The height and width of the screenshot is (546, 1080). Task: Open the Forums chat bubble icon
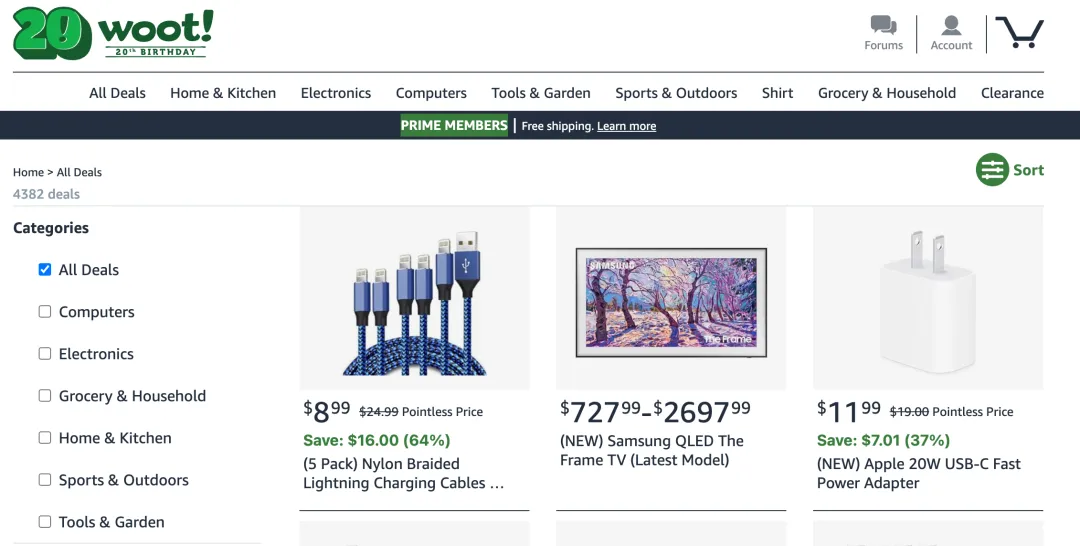pyautogui.click(x=883, y=25)
